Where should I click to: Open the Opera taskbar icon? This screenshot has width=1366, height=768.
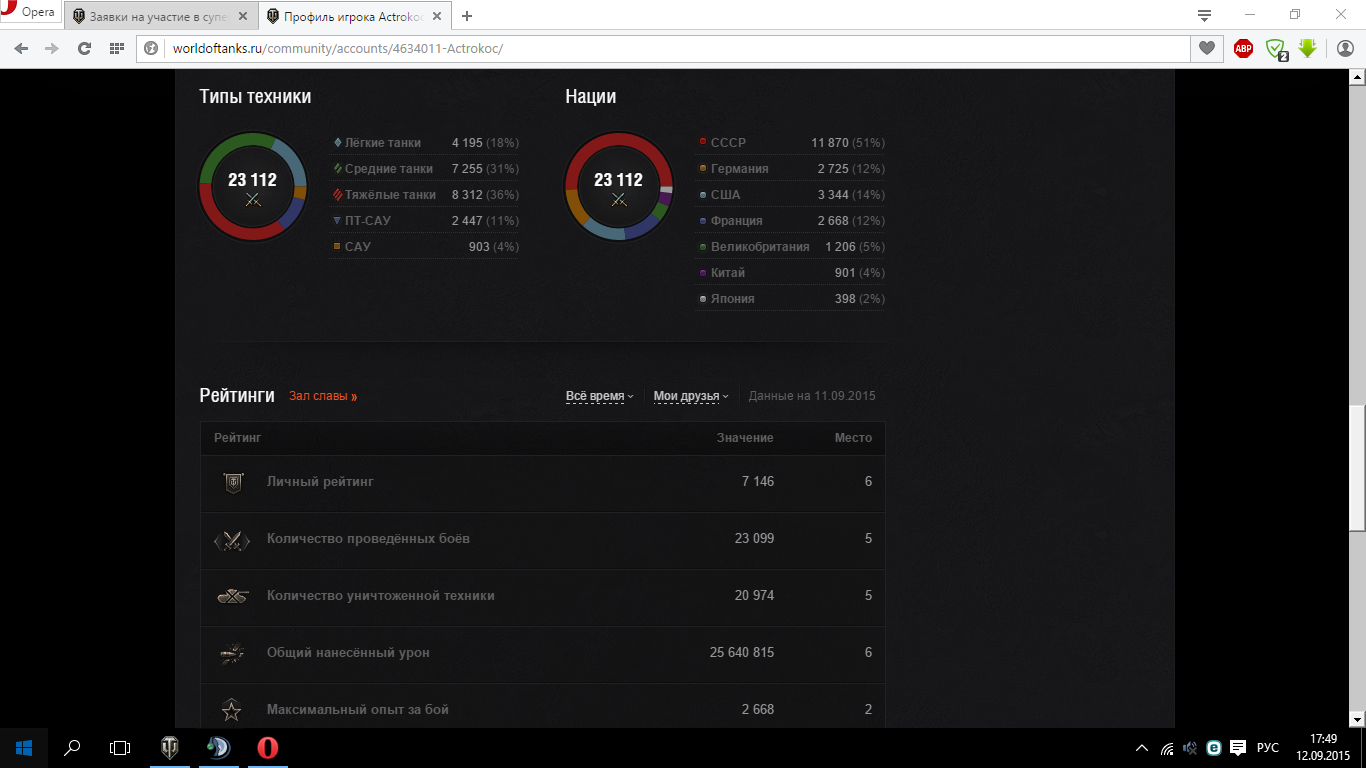tap(267, 748)
